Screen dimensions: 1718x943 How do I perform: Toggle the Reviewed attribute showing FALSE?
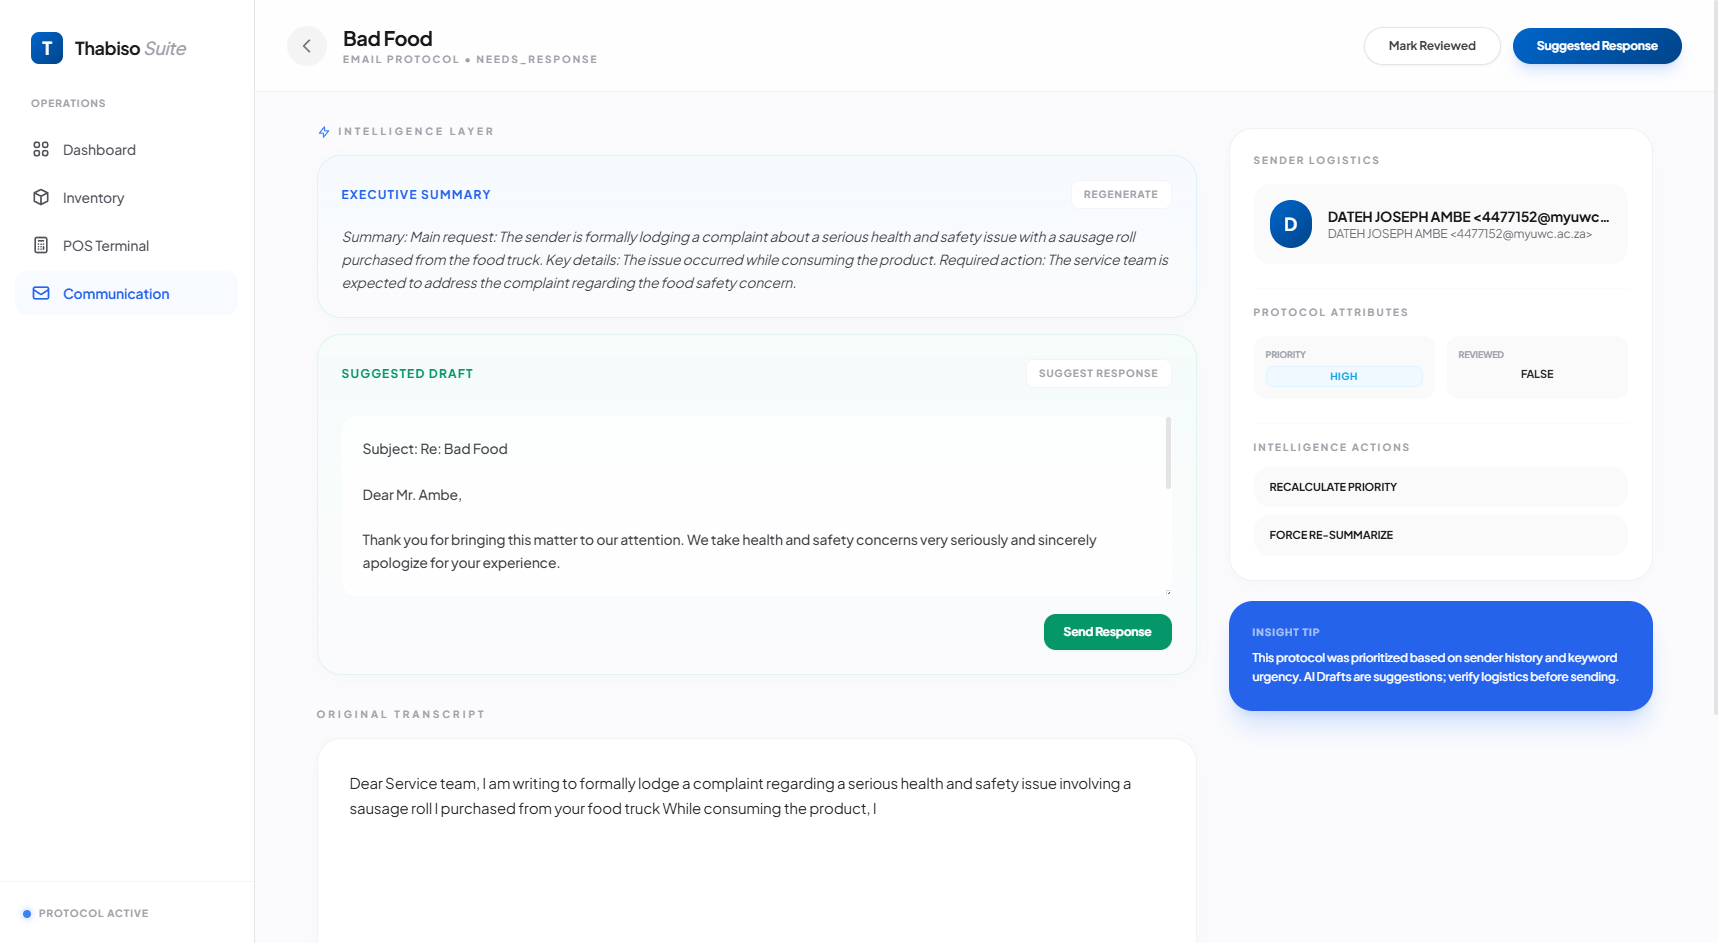click(x=1537, y=374)
